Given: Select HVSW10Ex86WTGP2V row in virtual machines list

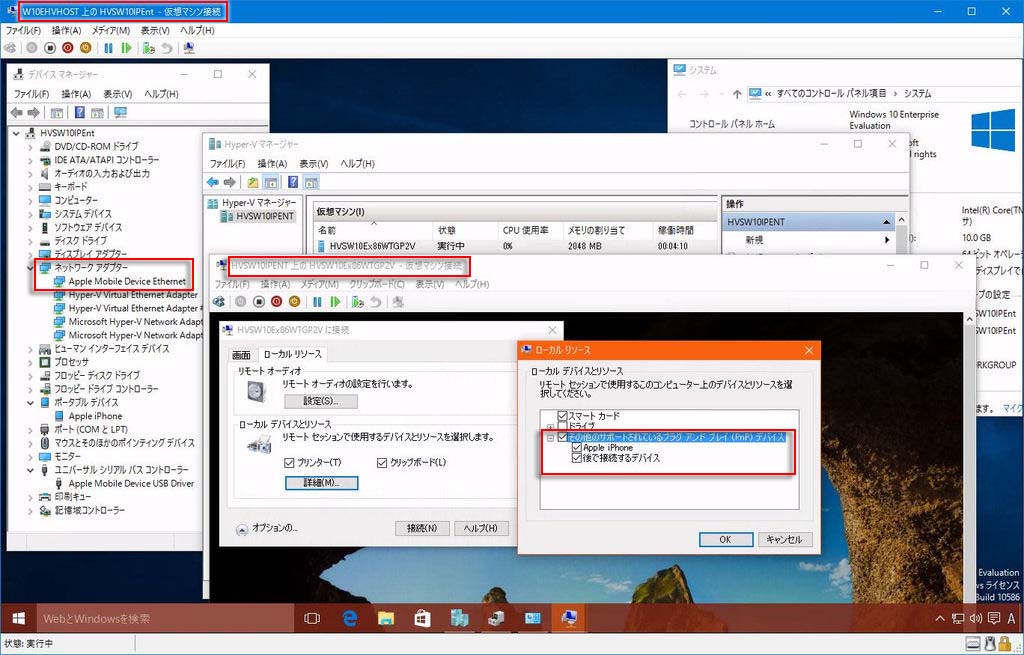Looking at the screenshot, I should (515, 246).
